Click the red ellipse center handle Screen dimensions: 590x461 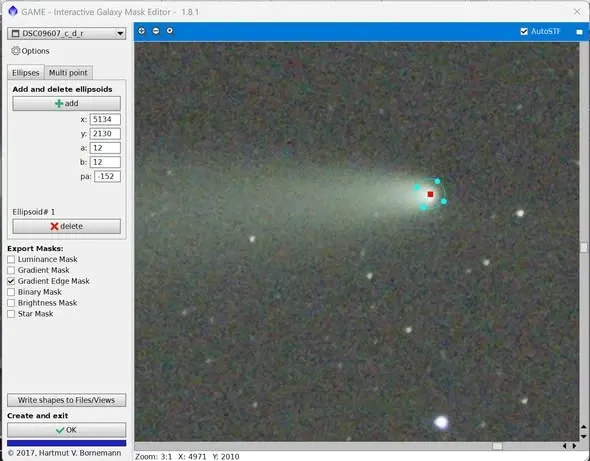click(x=430, y=194)
